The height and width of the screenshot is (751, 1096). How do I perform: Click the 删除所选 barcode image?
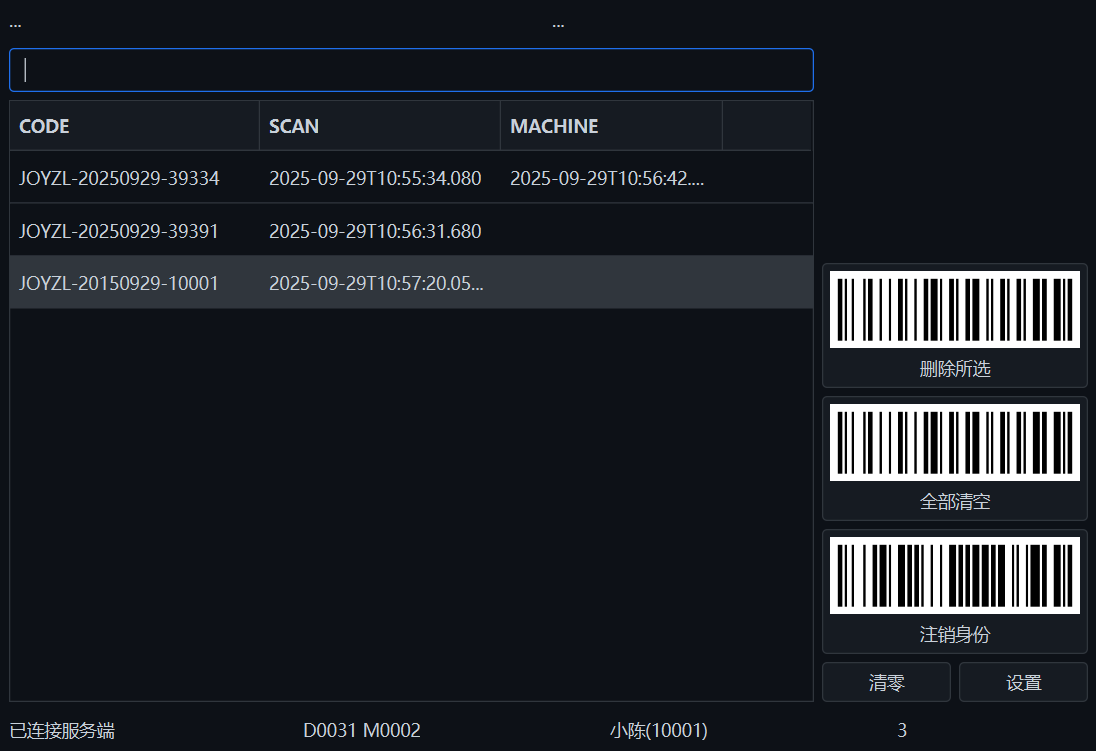pyautogui.click(x=955, y=309)
